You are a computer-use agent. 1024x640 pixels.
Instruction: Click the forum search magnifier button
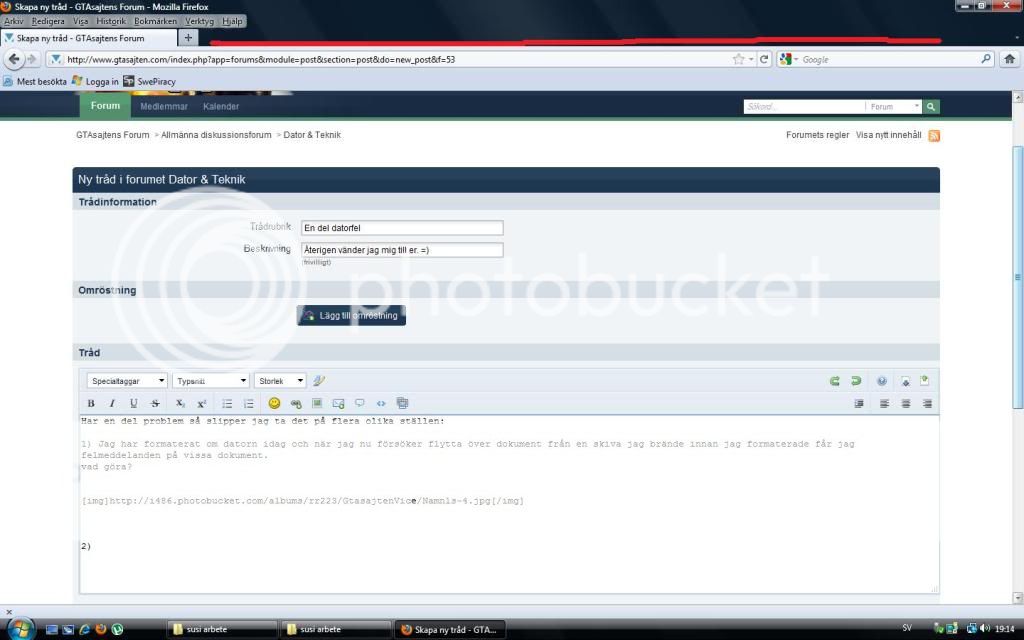[x=931, y=106]
